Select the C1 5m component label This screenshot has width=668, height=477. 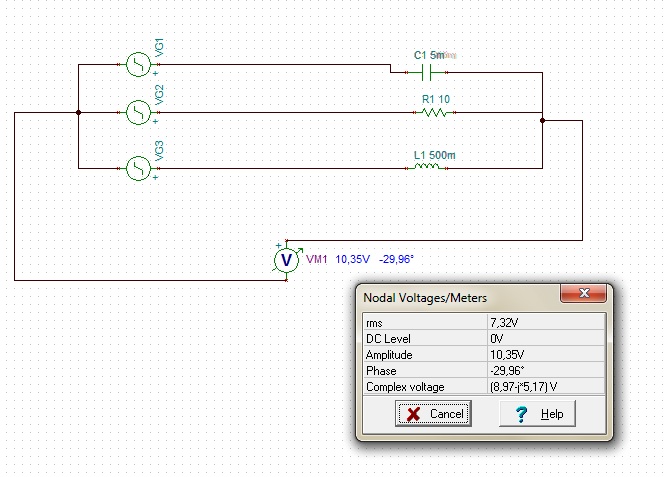tap(429, 55)
